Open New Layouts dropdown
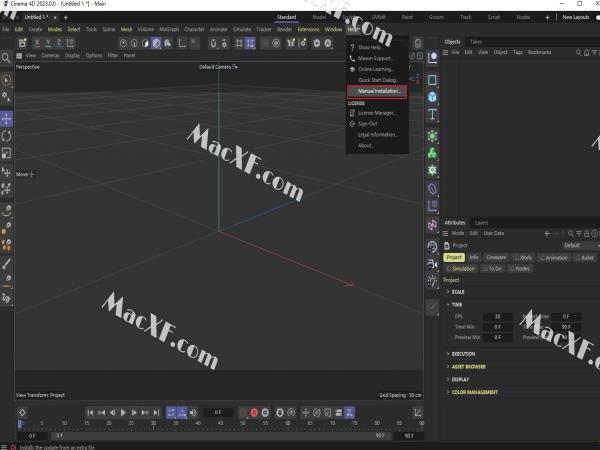This screenshot has height=450, width=600. [576, 17]
